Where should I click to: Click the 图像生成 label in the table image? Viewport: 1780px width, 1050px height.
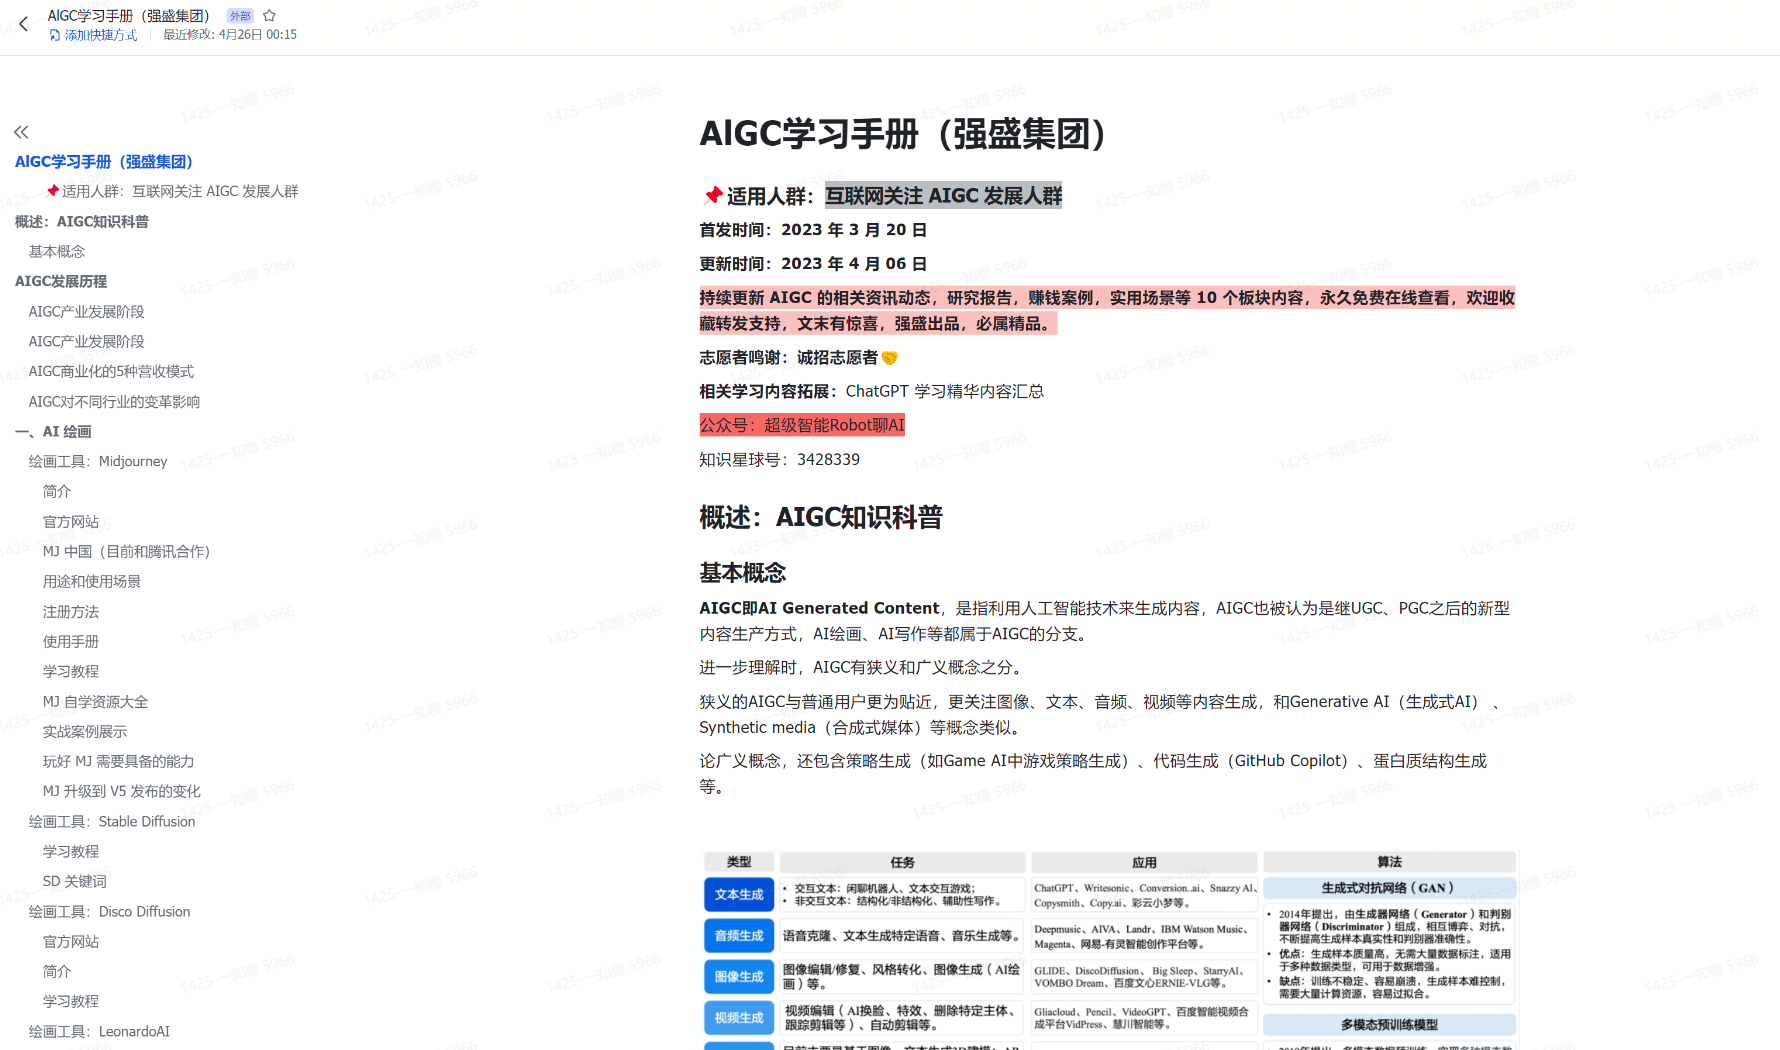click(x=739, y=977)
